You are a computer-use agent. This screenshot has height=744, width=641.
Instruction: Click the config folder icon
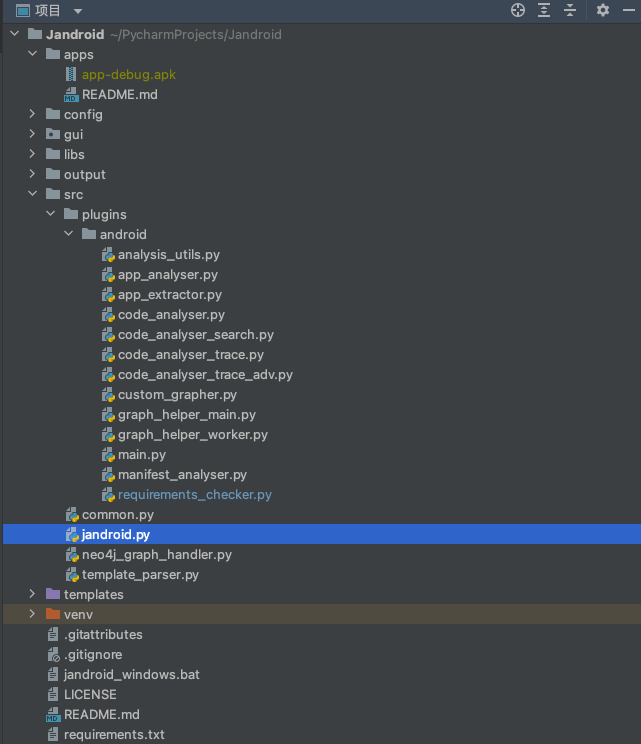[x=53, y=114]
